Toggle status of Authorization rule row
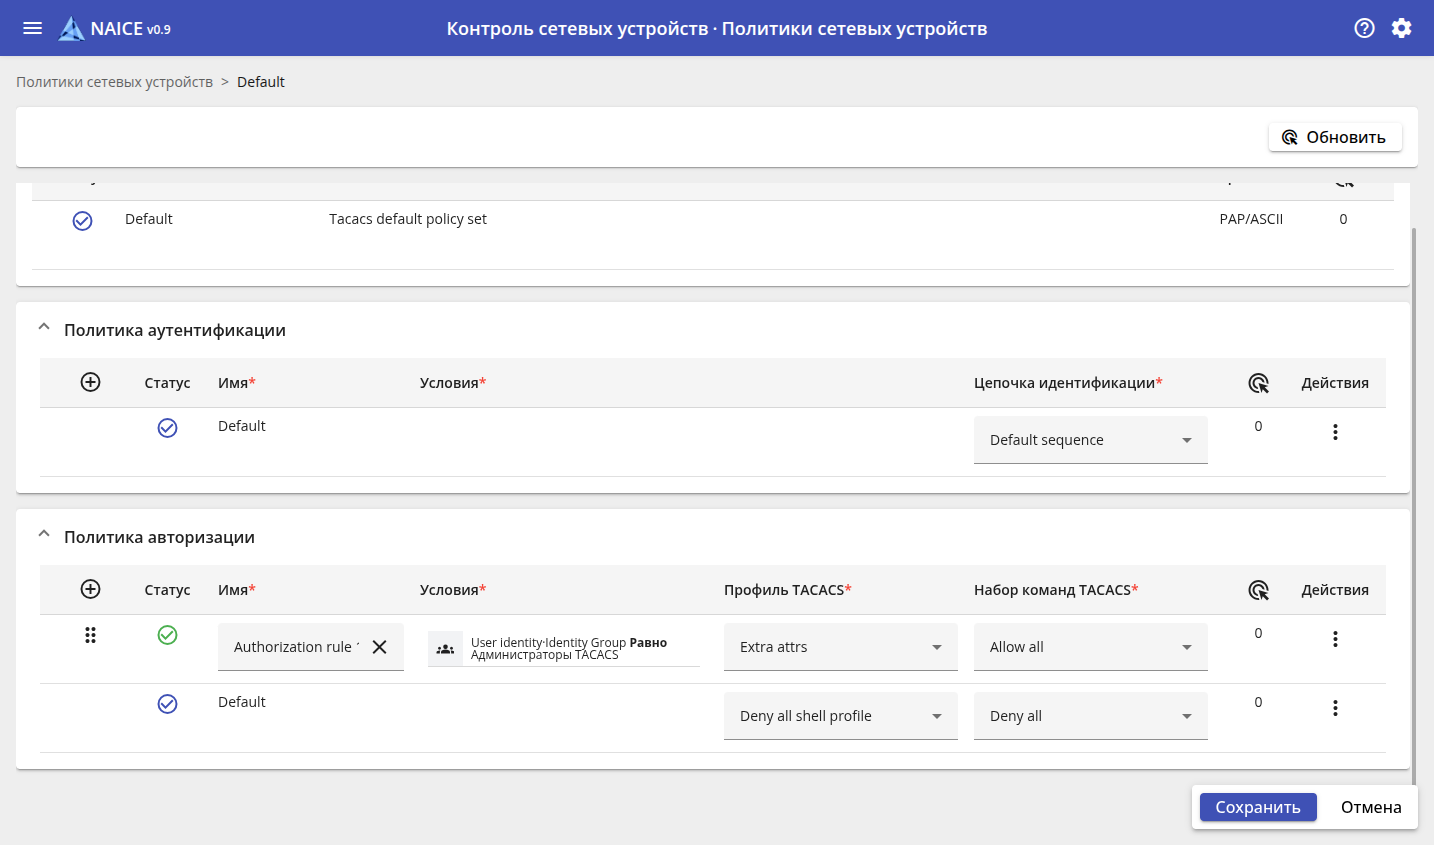 [x=167, y=635]
